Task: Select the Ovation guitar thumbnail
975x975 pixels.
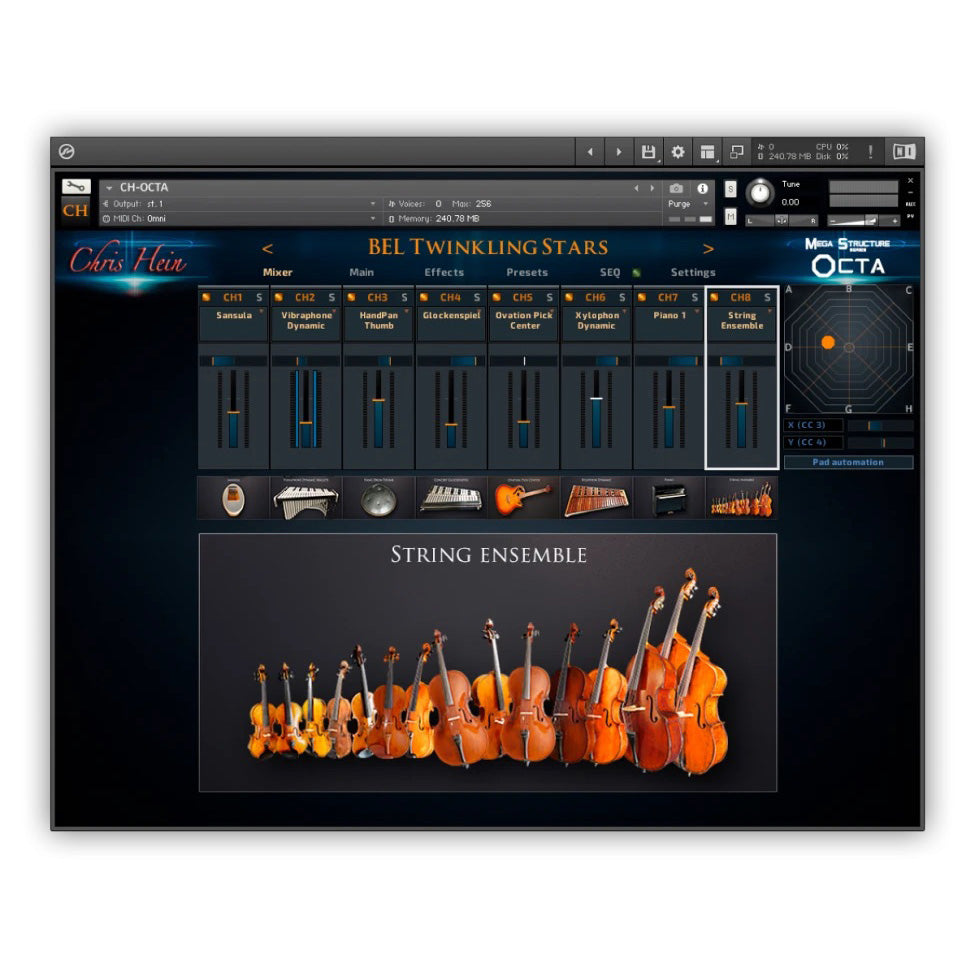Action: (524, 498)
